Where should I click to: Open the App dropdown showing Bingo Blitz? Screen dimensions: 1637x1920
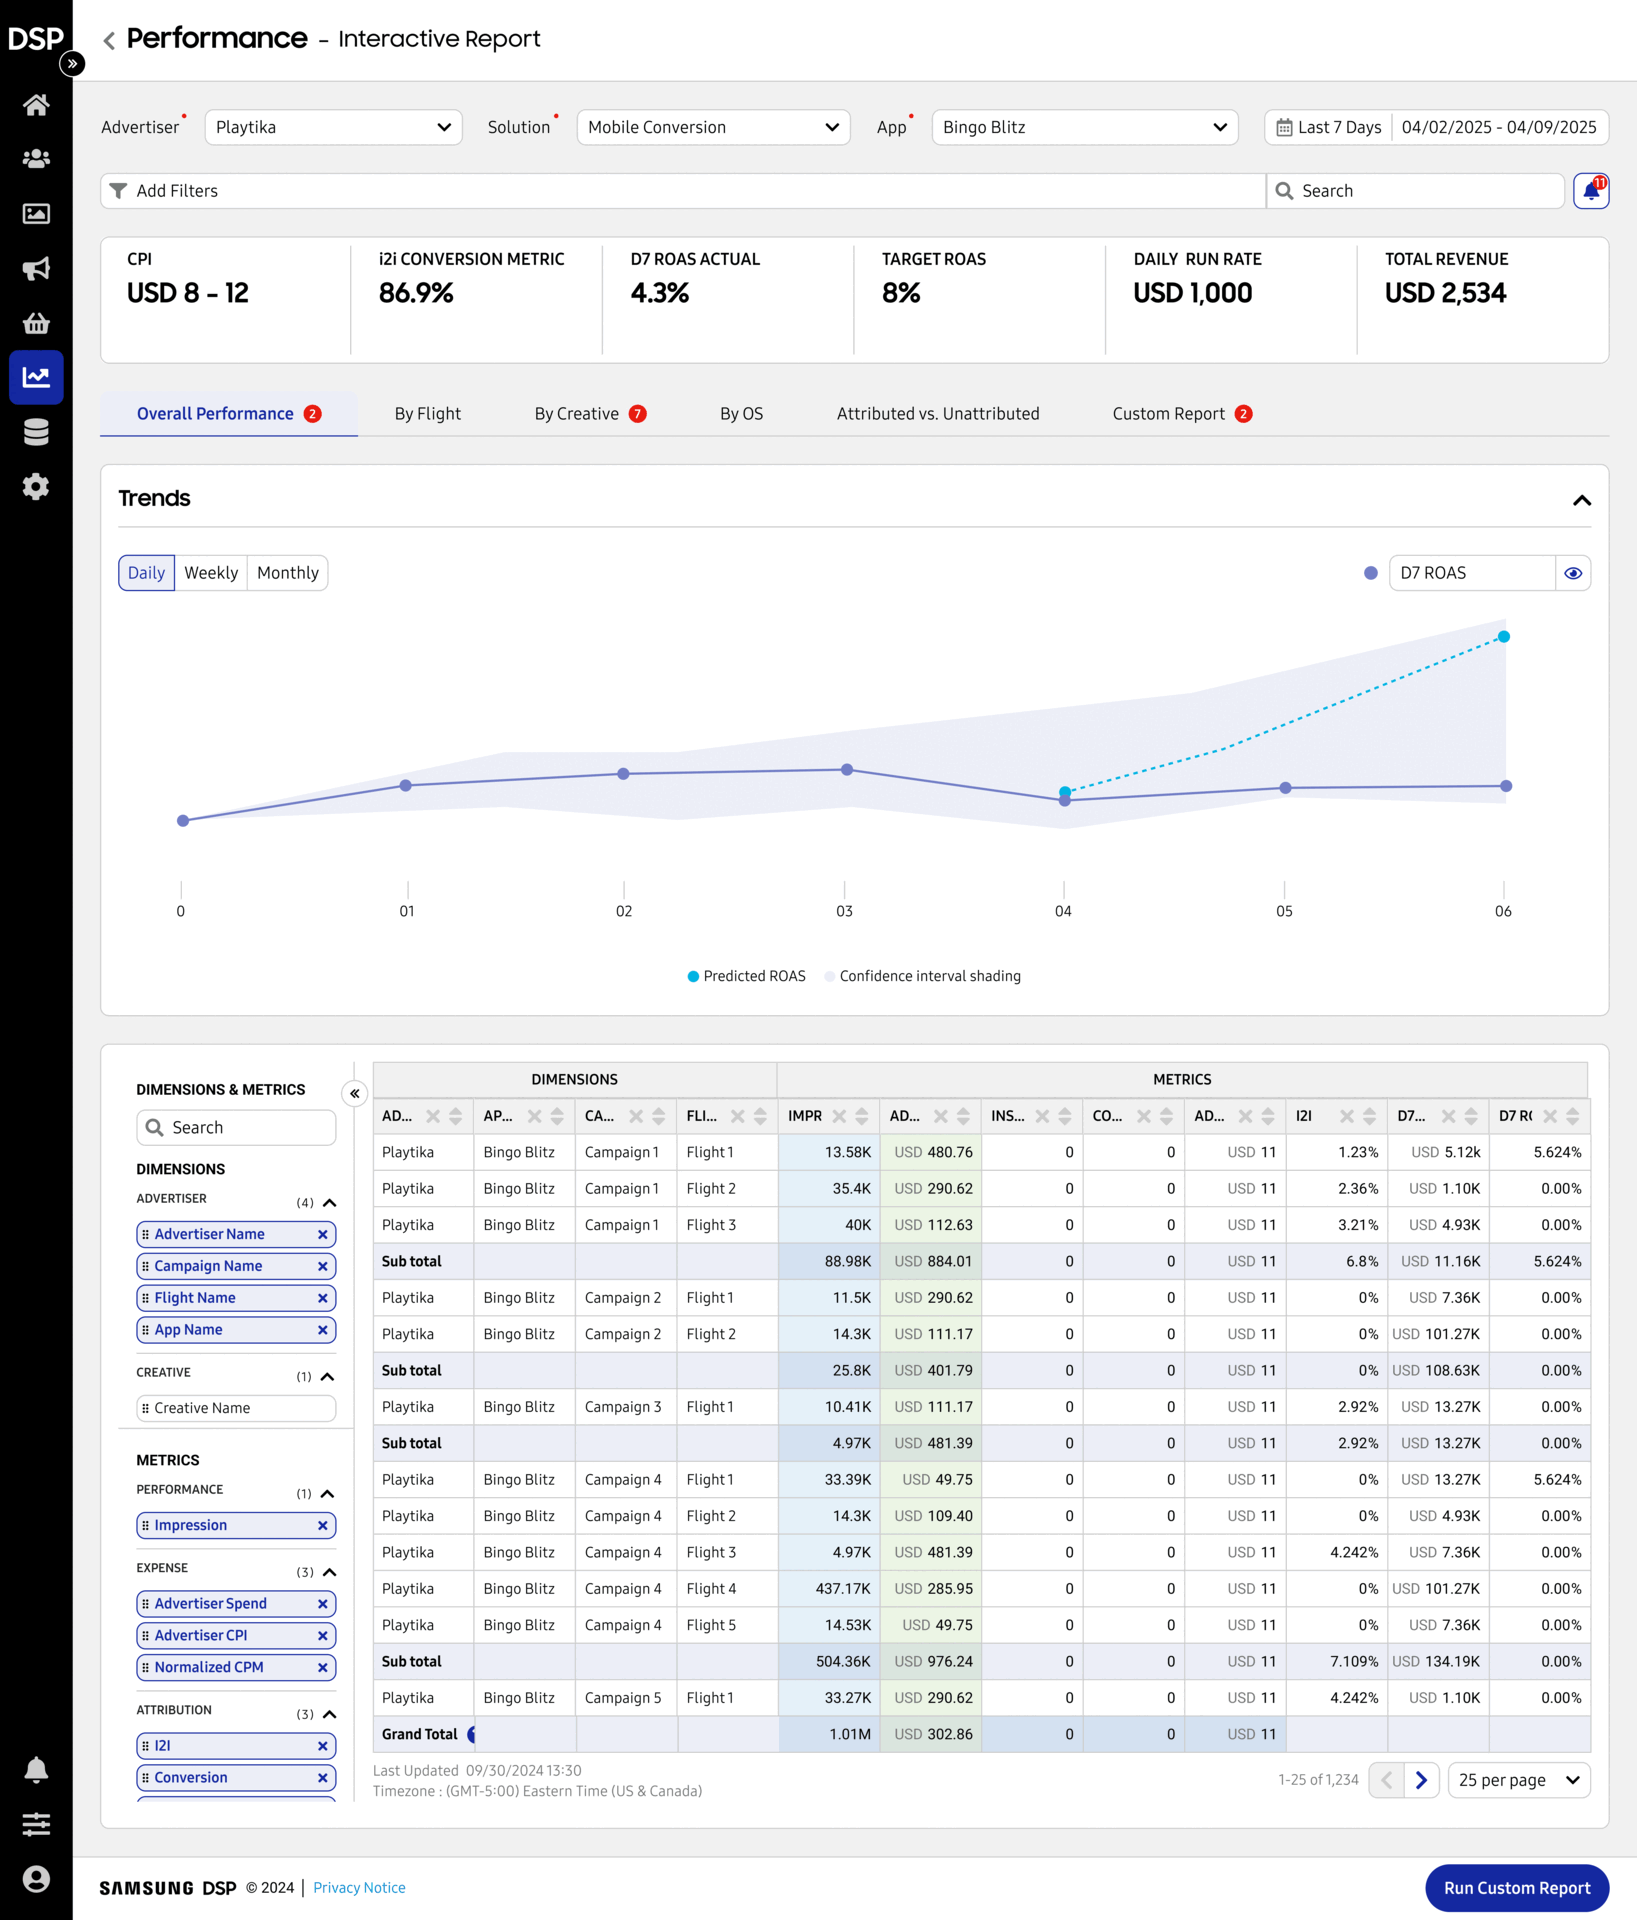[x=1085, y=128]
